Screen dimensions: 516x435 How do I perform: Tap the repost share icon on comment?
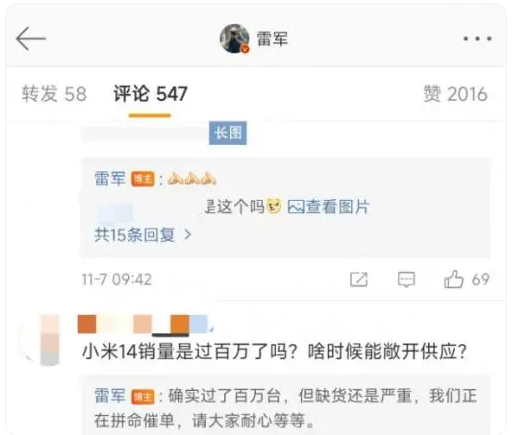pos(359,279)
